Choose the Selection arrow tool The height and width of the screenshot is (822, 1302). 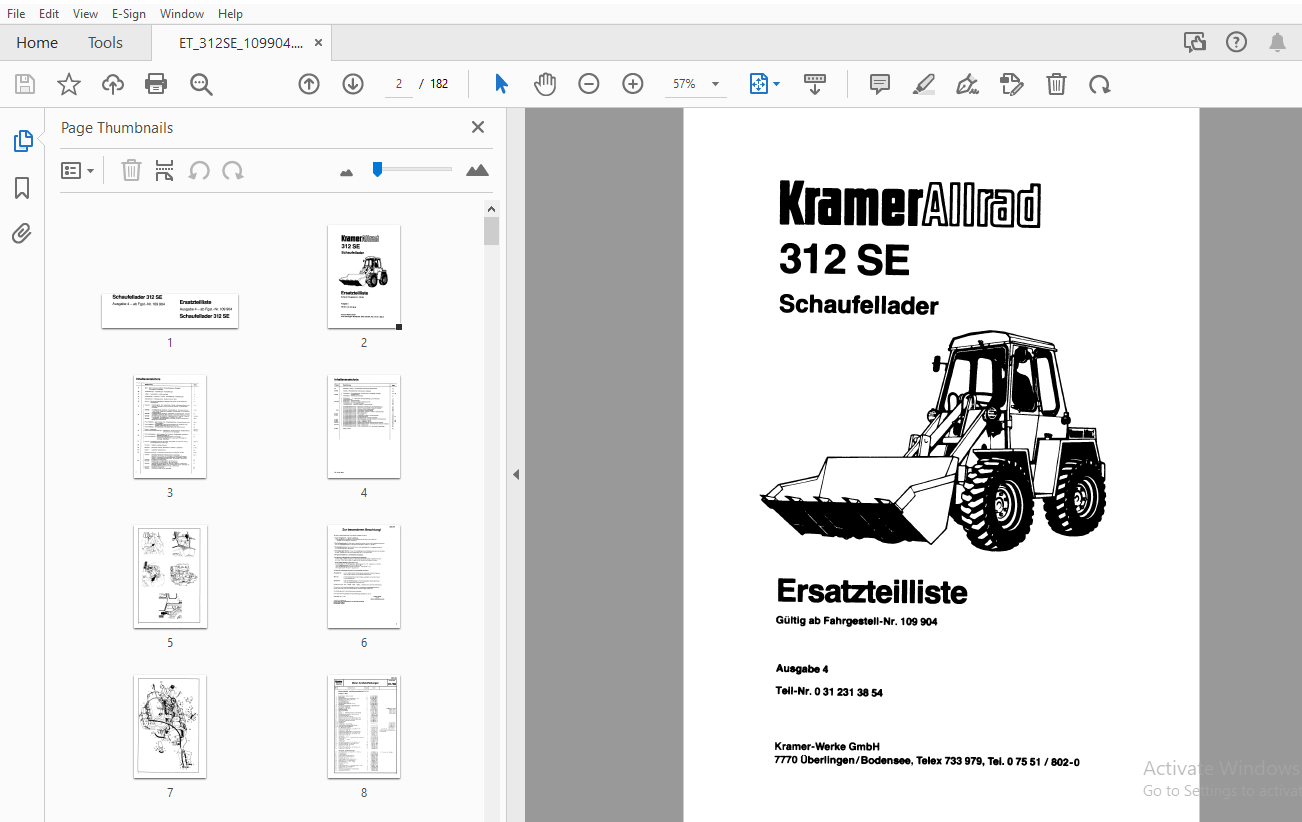501,84
